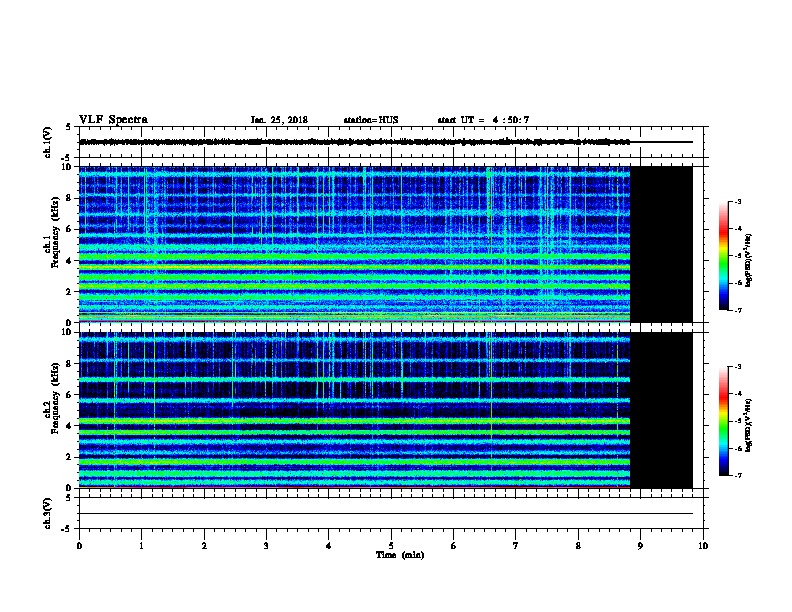Click the time axis tick label "5" under the ch.3 panel
The width and height of the screenshot is (792, 612).
[x=391, y=545]
